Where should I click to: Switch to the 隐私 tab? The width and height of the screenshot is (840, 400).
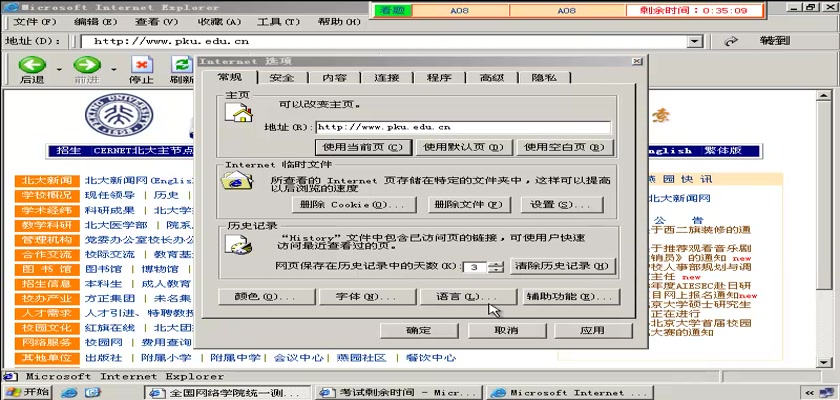544,78
